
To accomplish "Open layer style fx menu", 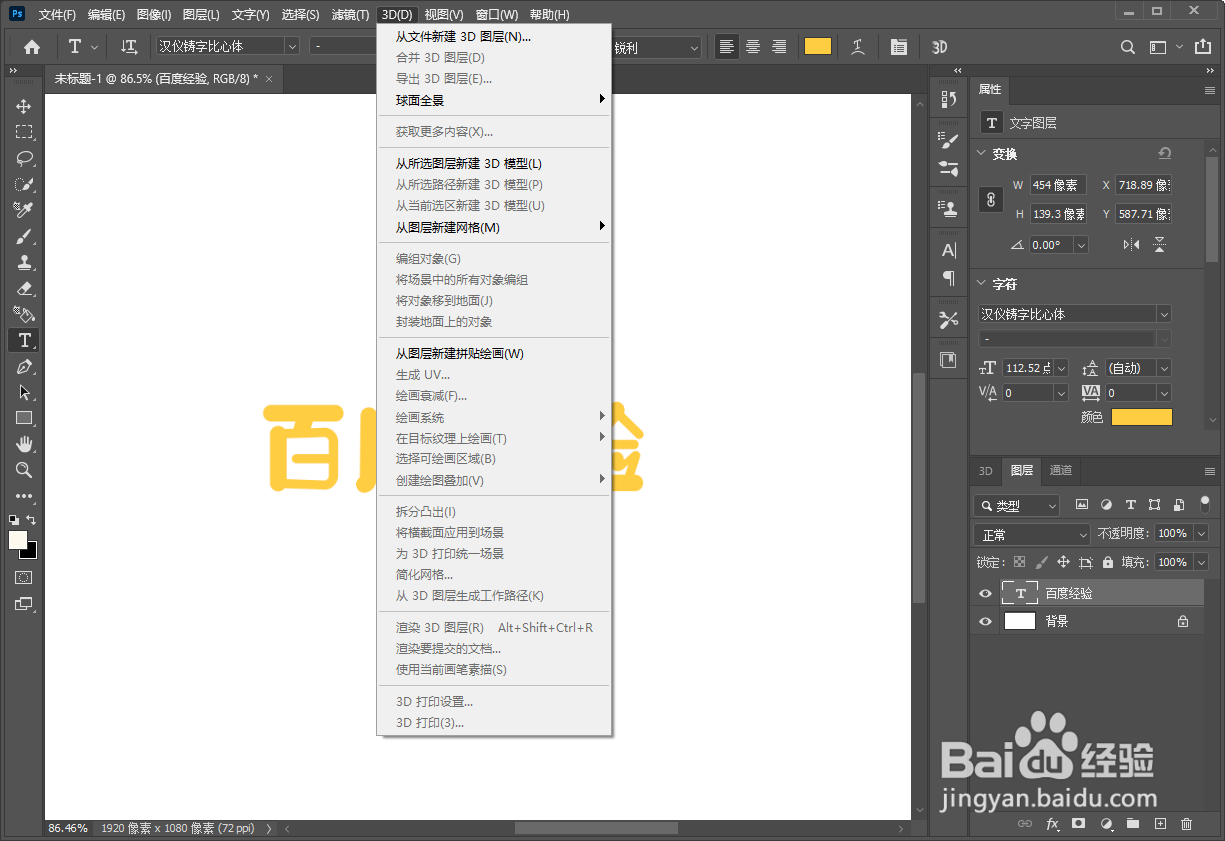I will 1052,824.
